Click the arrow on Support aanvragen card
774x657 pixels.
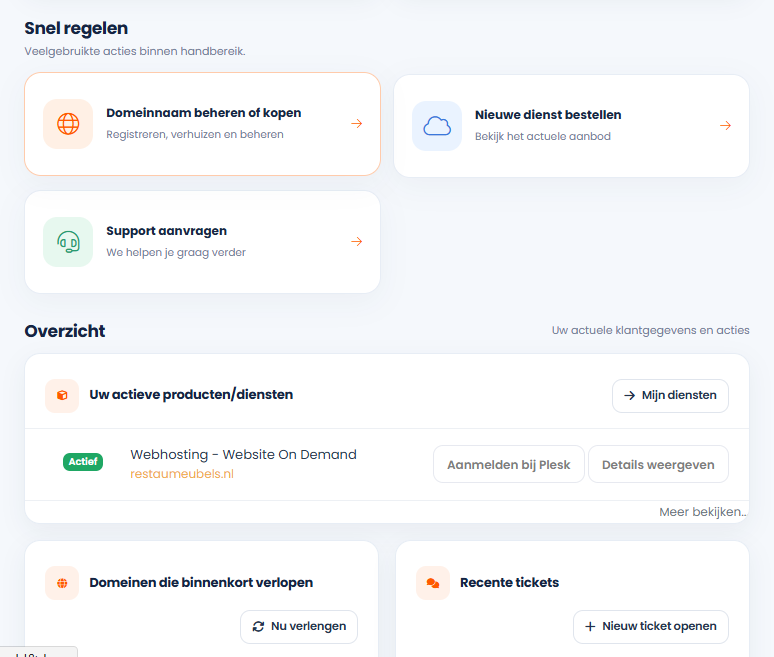357,241
